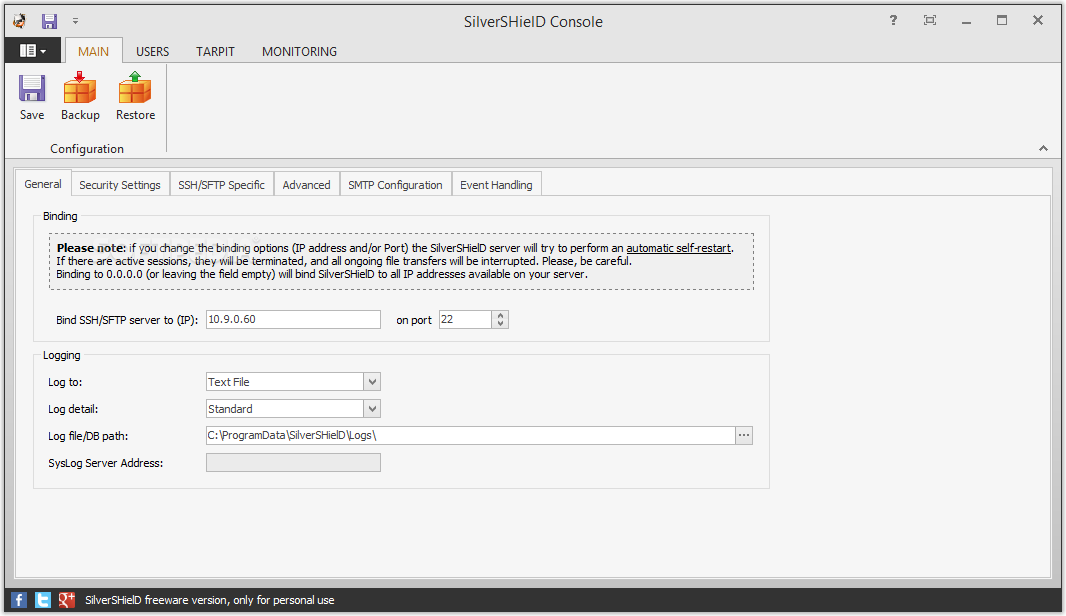Collapse the ribbon with the chevron

click(x=1043, y=148)
